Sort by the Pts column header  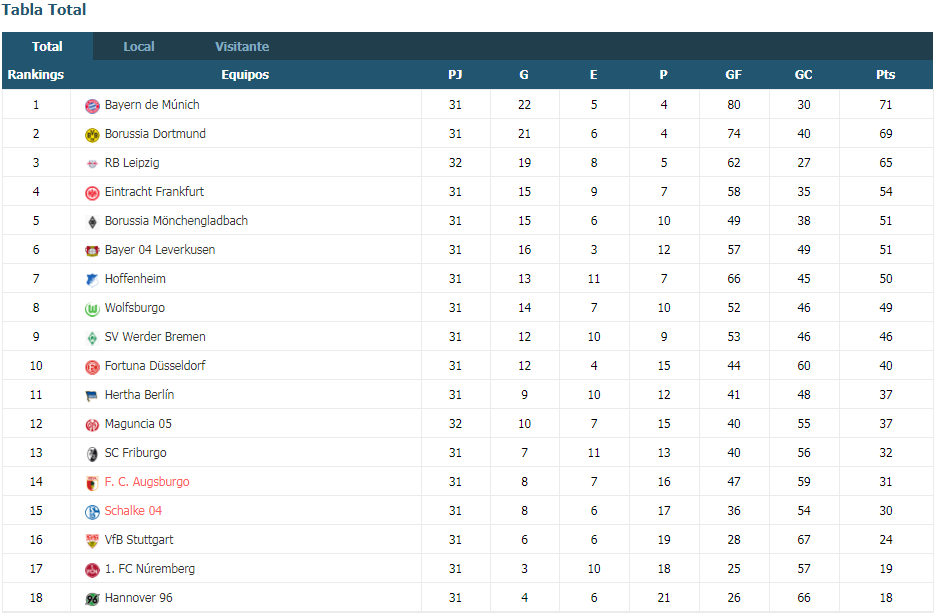[886, 75]
